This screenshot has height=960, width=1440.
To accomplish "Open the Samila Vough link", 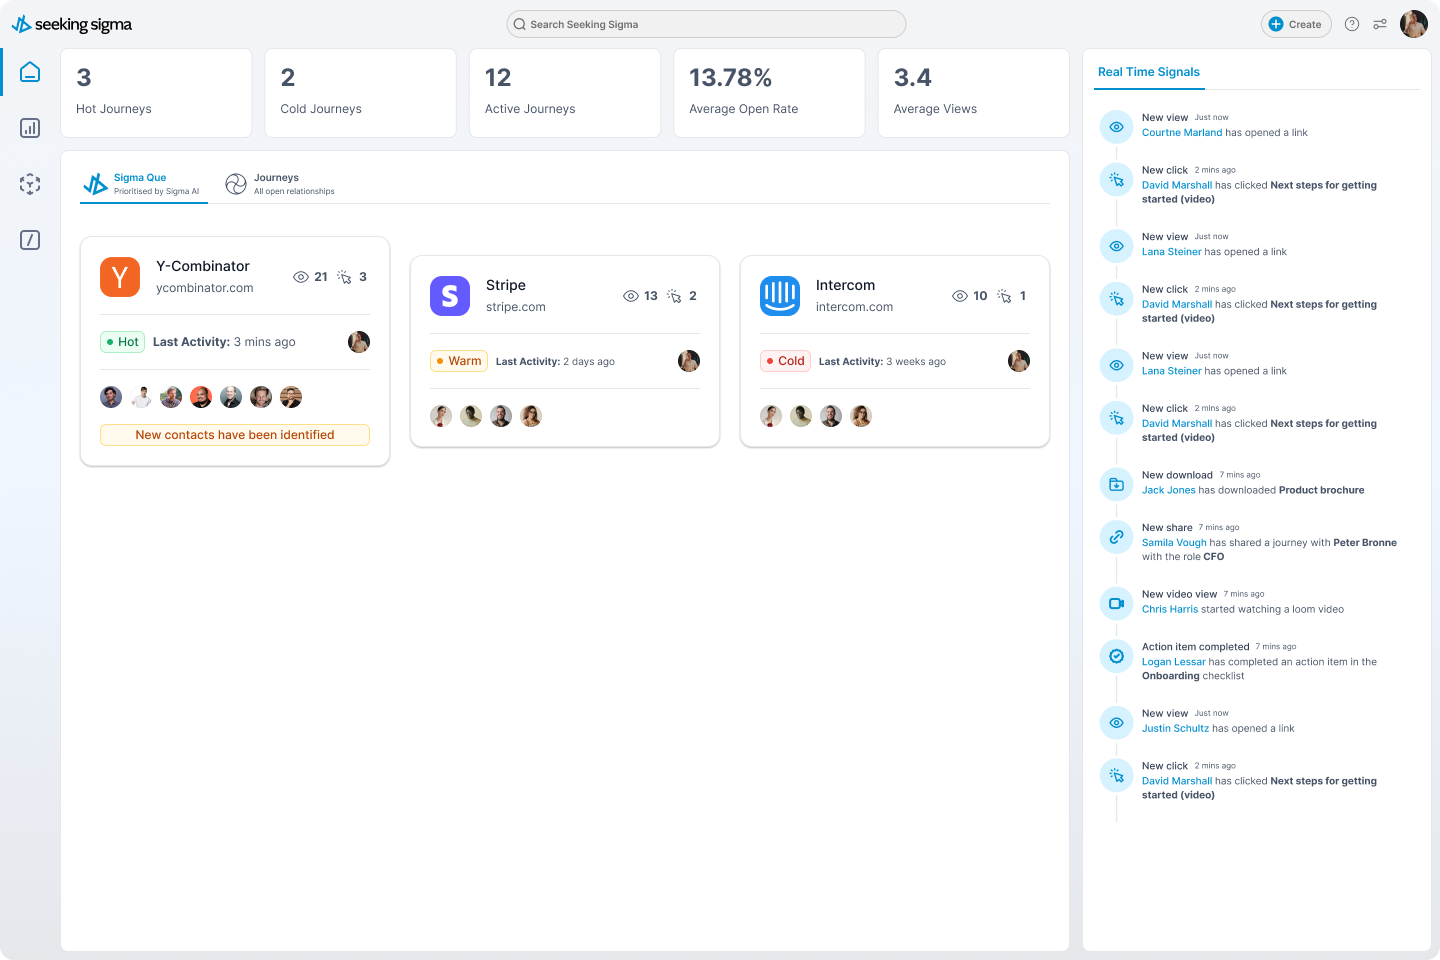I will coord(1174,543).
